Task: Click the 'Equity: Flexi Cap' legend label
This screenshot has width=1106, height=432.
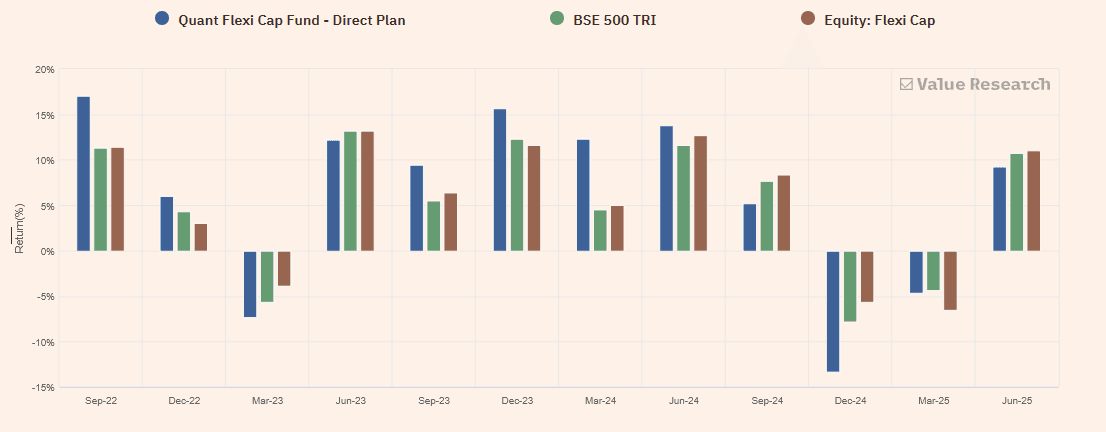Action: tap(880, 20)
